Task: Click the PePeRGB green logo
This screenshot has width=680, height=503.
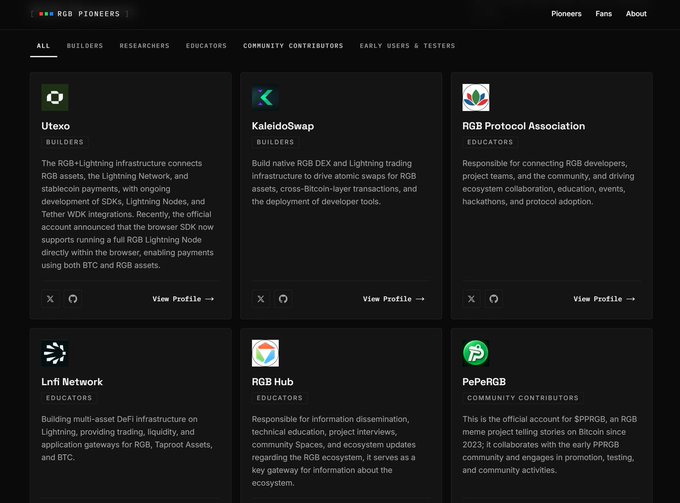Action: pos(476,353)
